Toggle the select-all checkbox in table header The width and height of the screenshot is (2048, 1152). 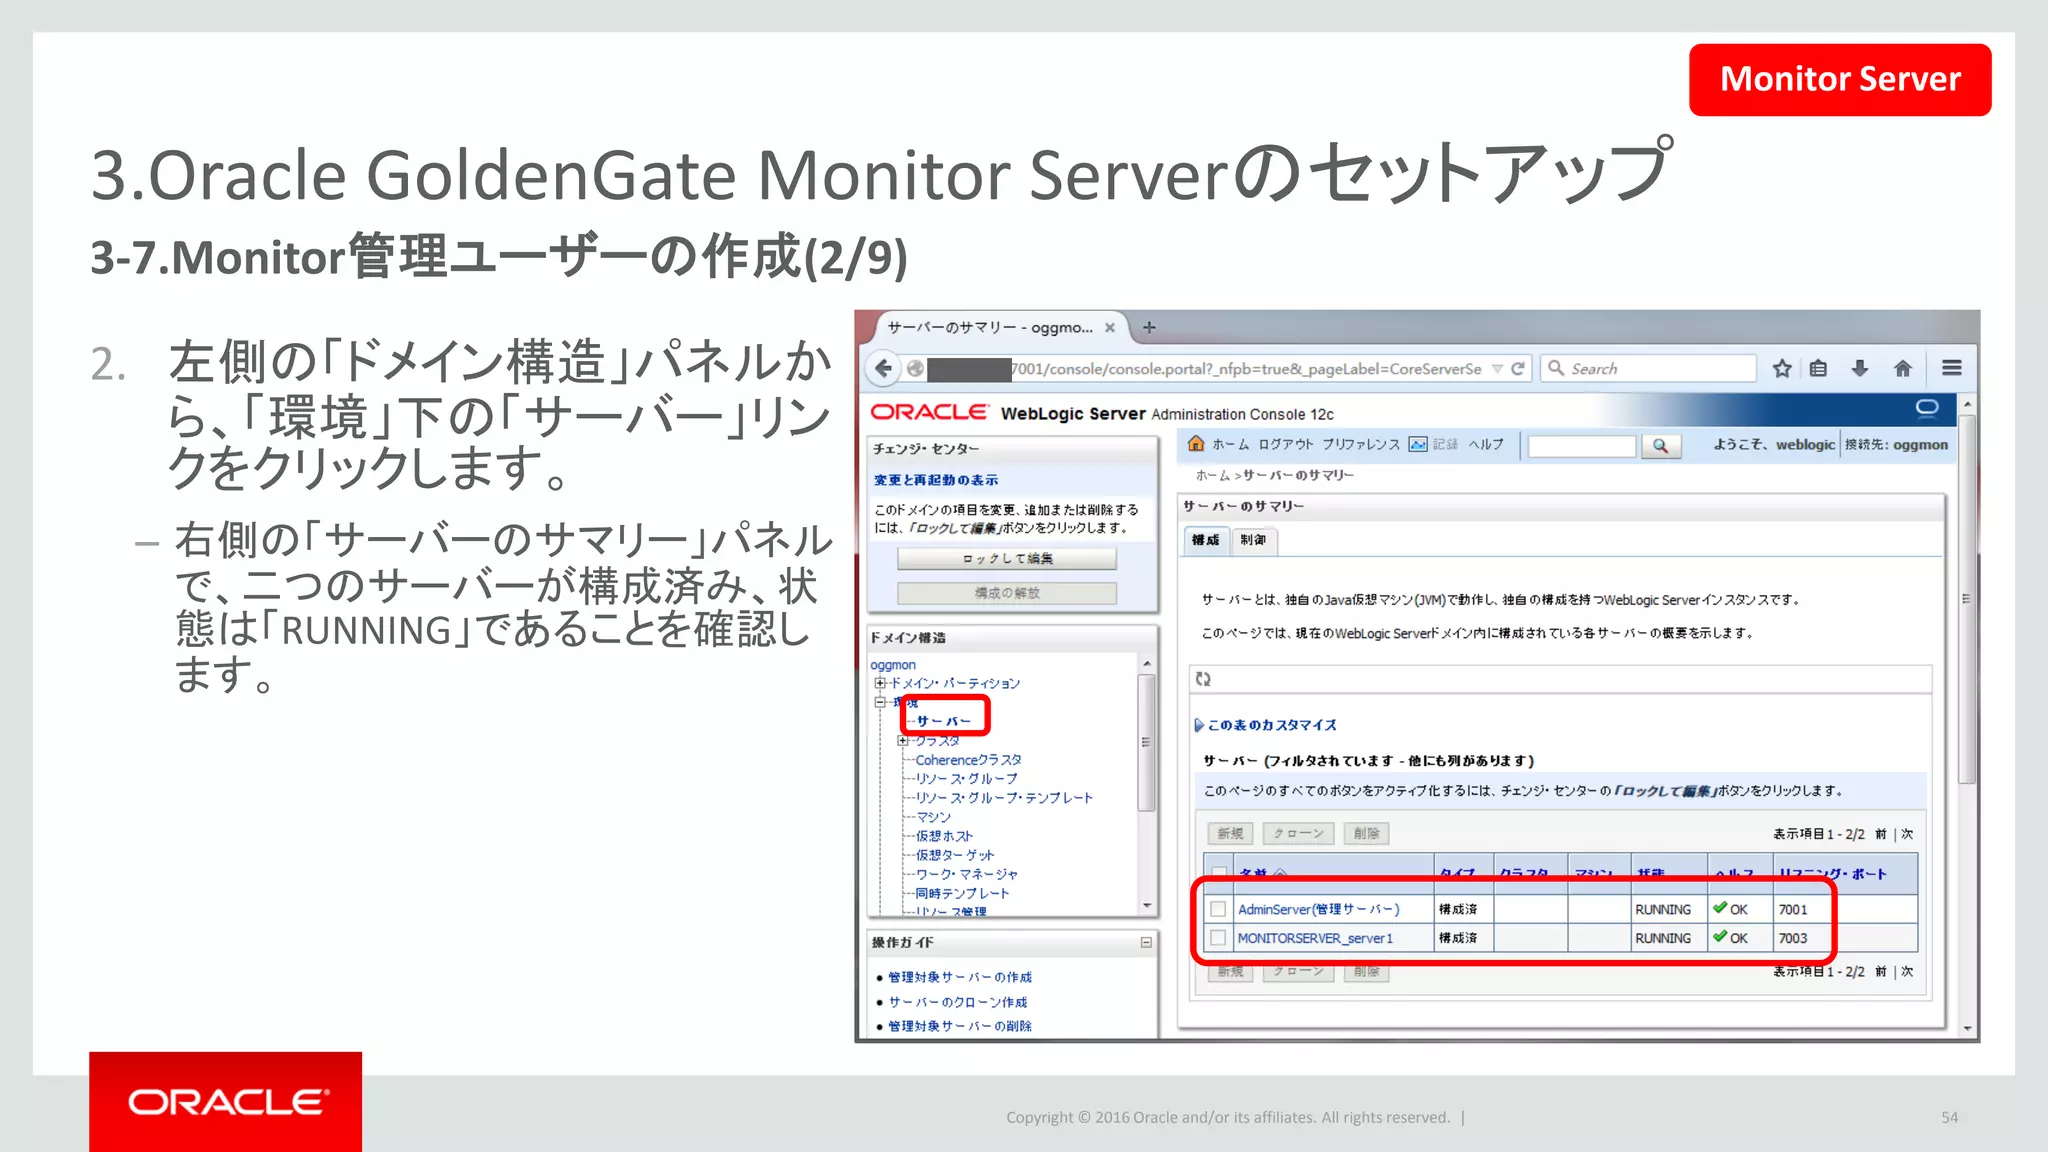tap(1218, 873)
